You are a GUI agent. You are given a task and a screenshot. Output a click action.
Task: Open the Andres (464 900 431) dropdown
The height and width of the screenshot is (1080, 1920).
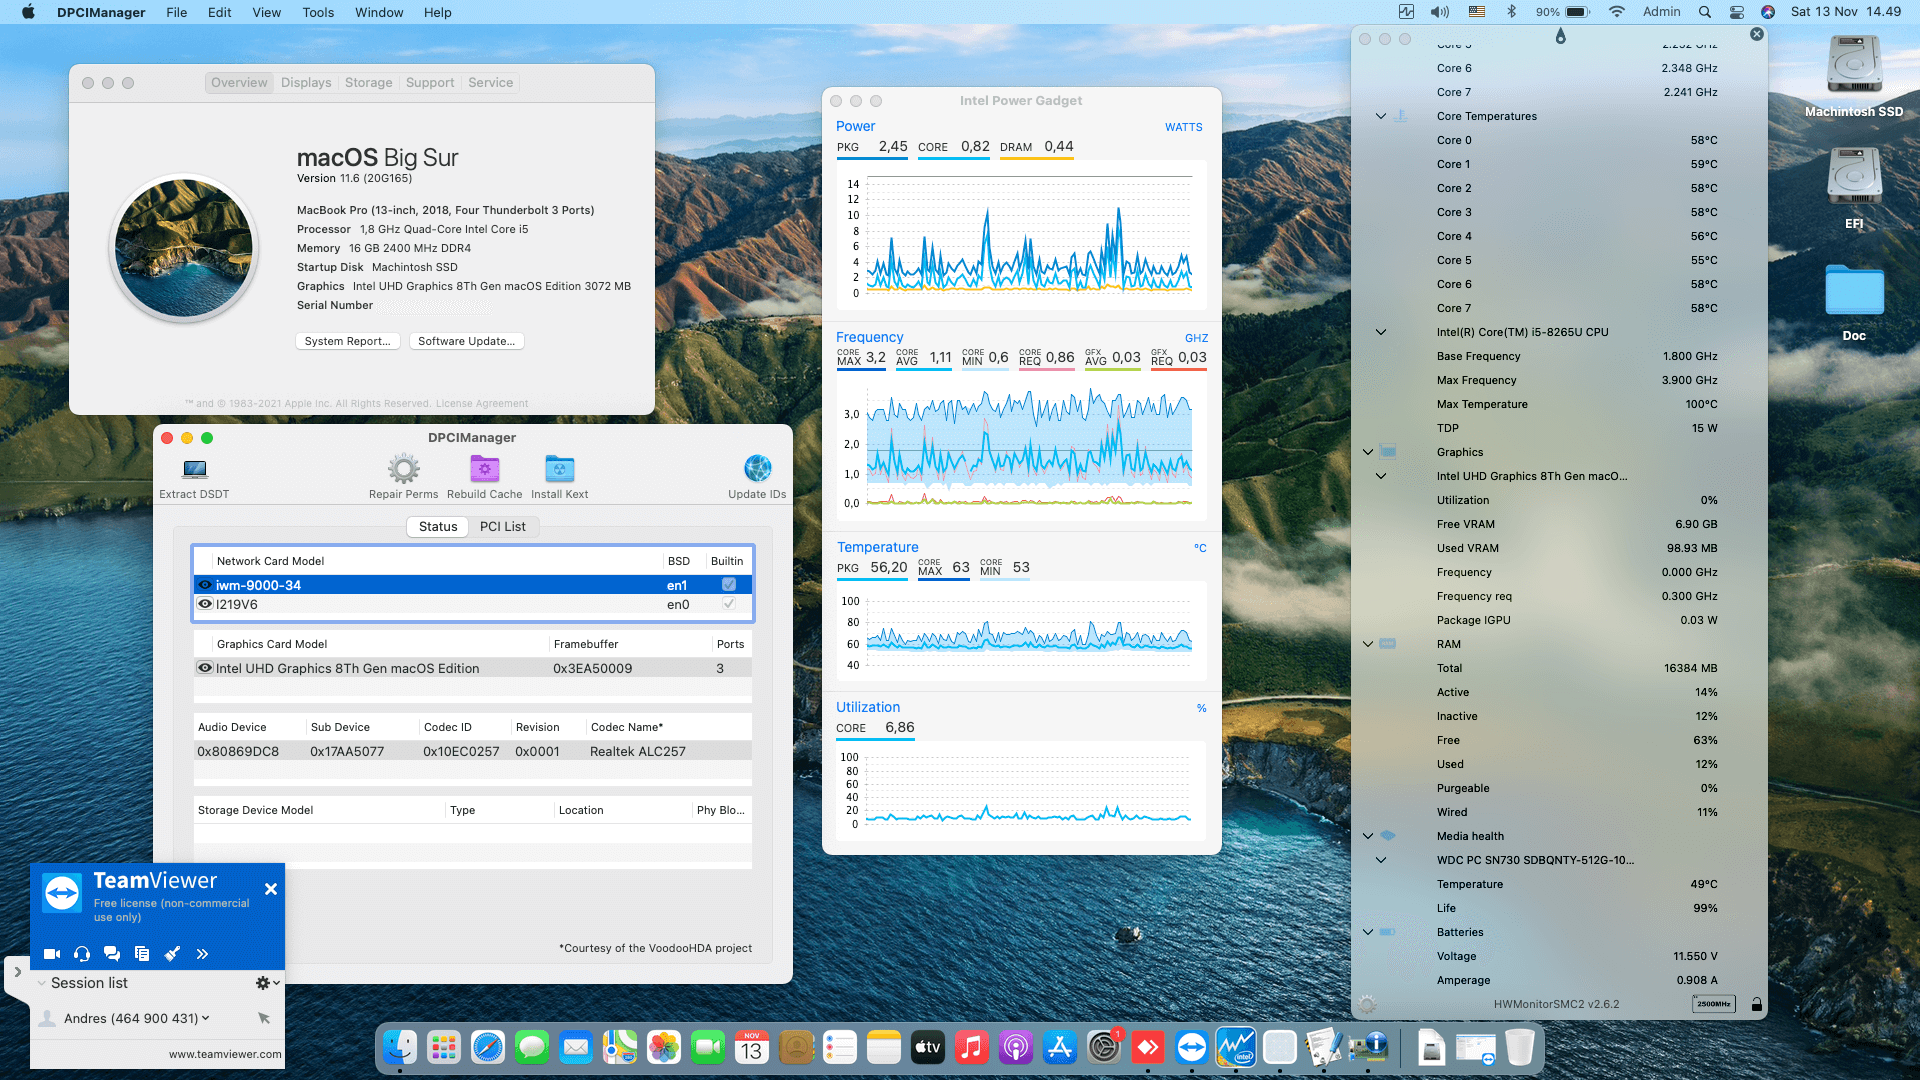tap(206, 1018)
